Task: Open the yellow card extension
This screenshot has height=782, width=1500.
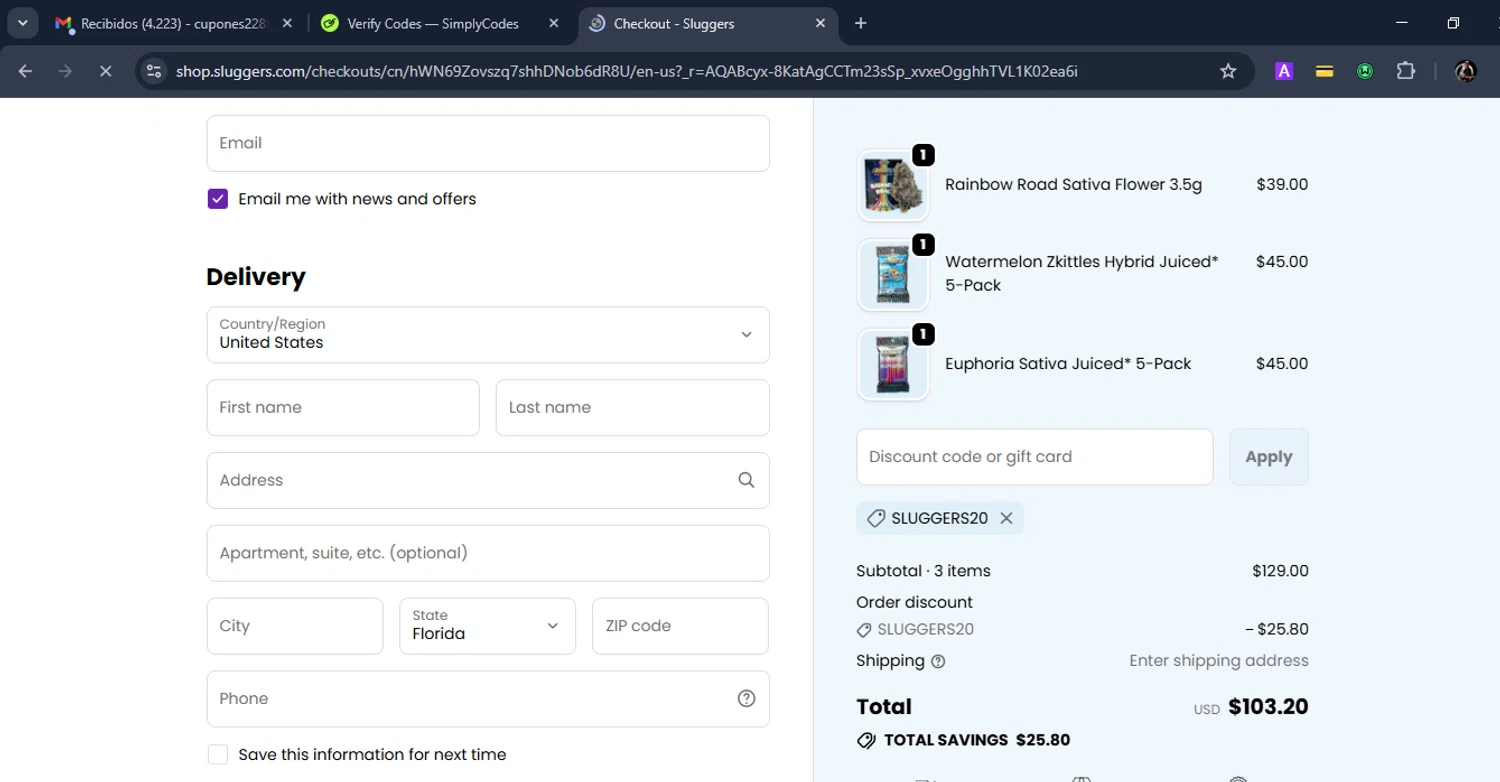Action: tap(1325, 71)
